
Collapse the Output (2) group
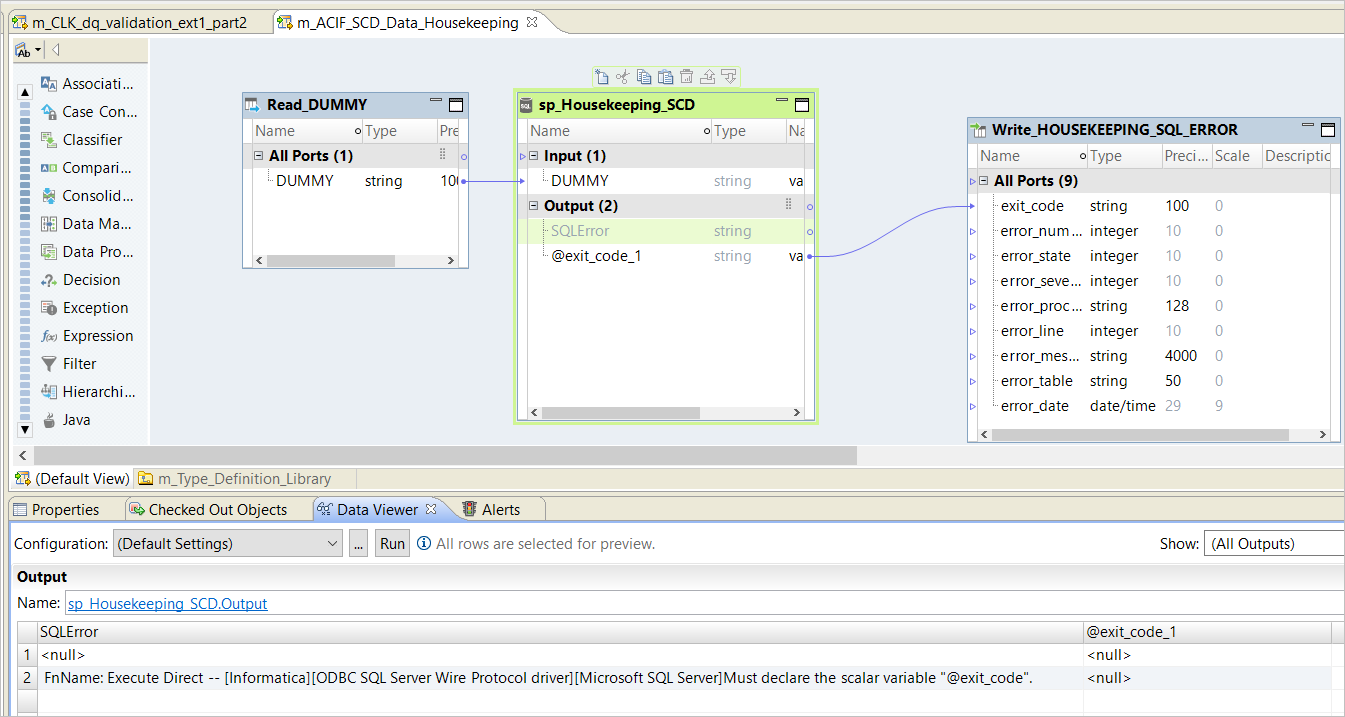(533, 206)
